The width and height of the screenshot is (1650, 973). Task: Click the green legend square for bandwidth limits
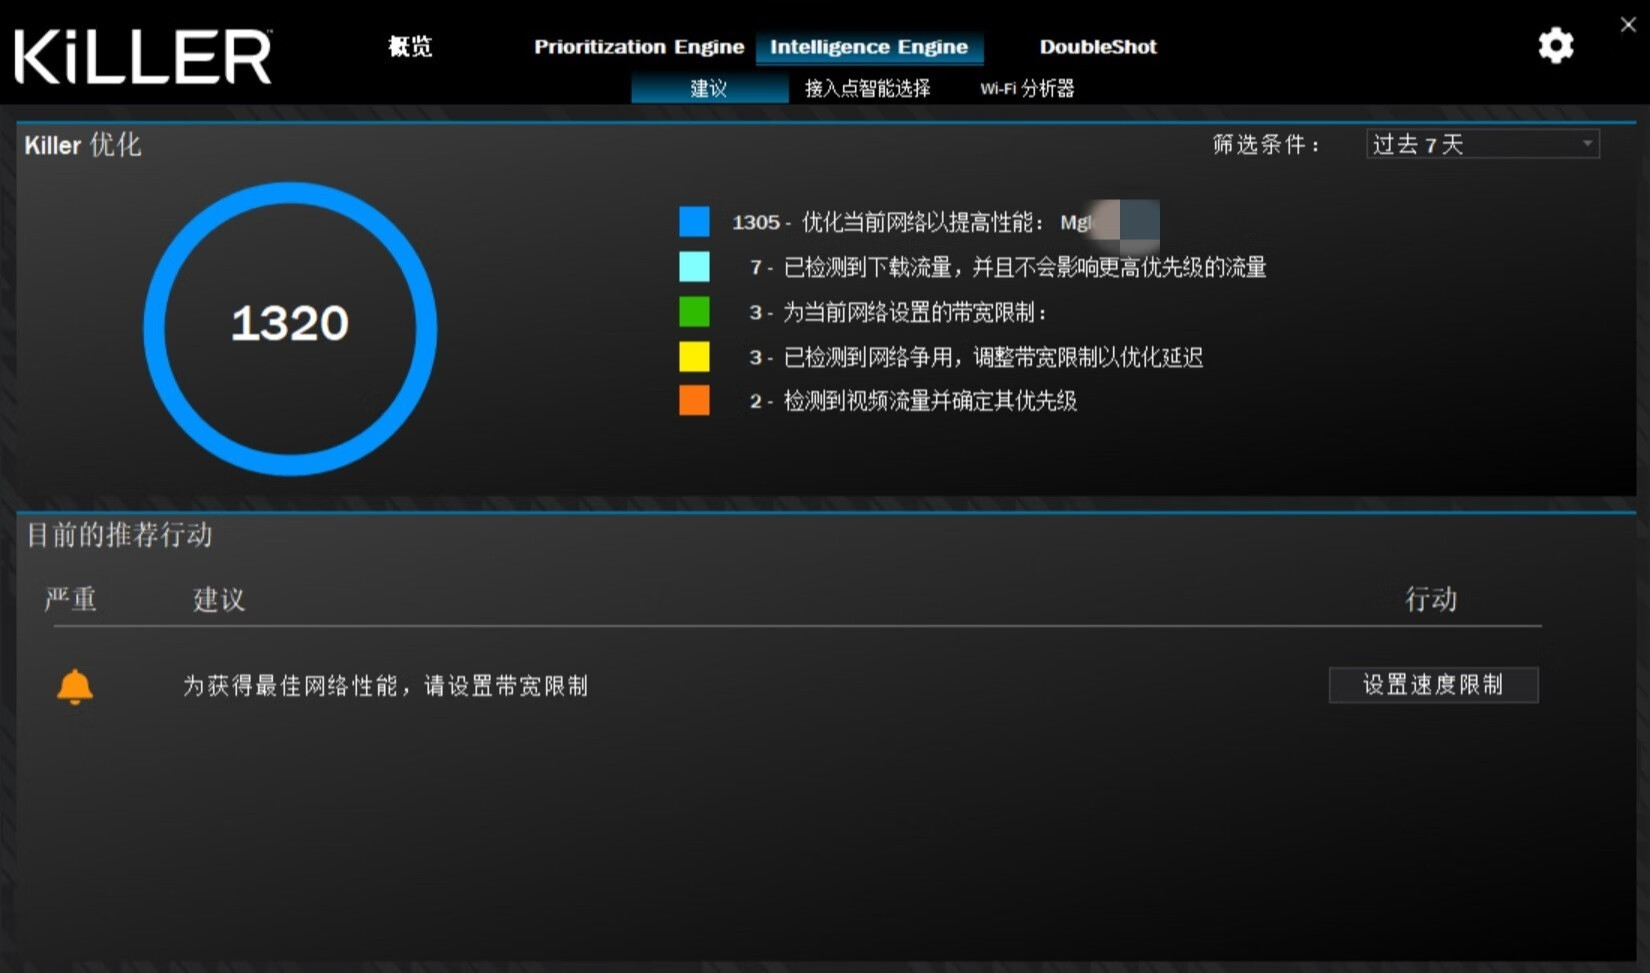pos(693,311)
